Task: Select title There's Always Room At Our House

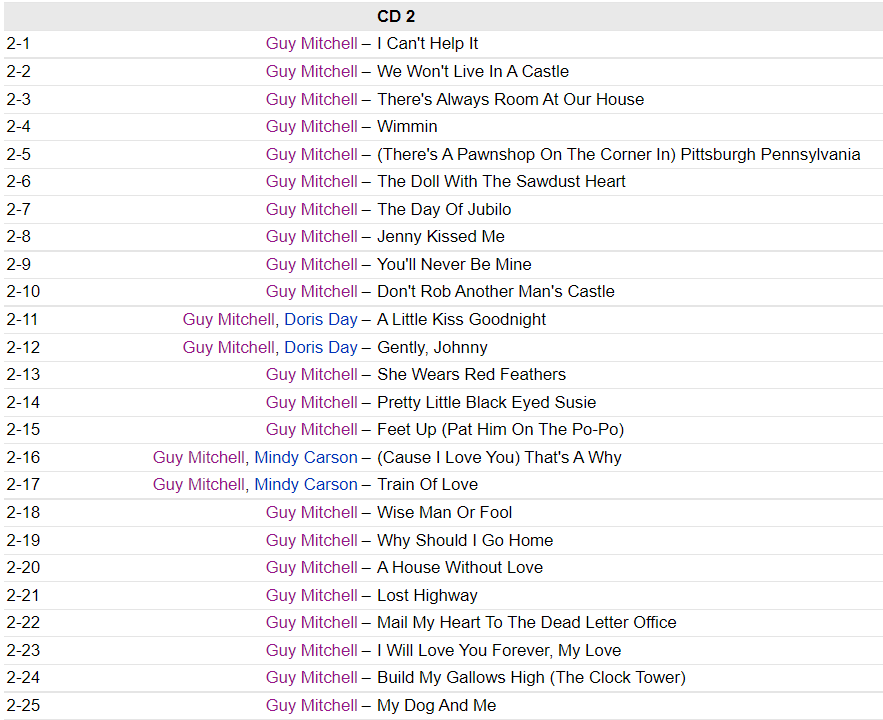Action: point(510,99)
